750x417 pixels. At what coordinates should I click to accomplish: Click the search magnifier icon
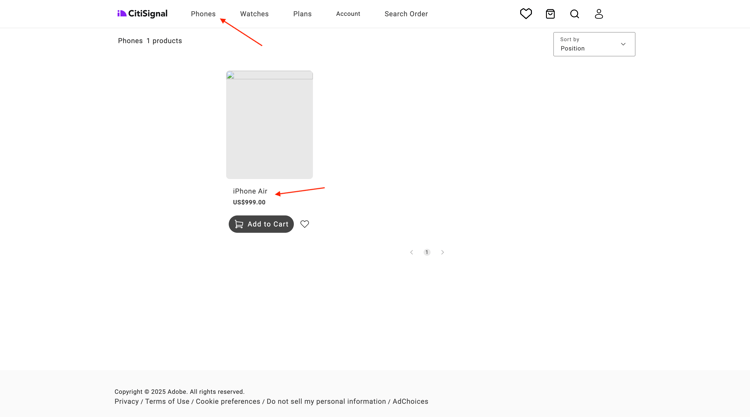pos(574,14)
